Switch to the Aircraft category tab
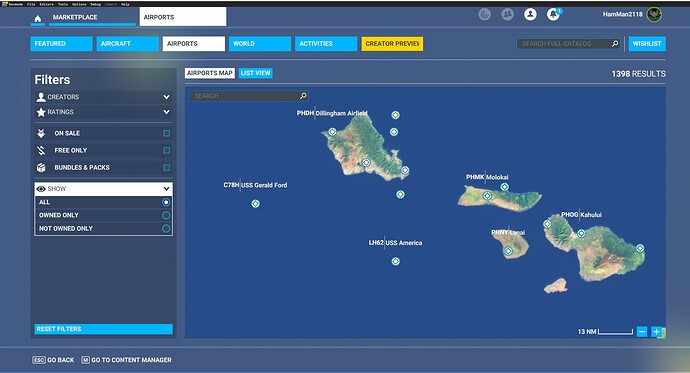 128,44
